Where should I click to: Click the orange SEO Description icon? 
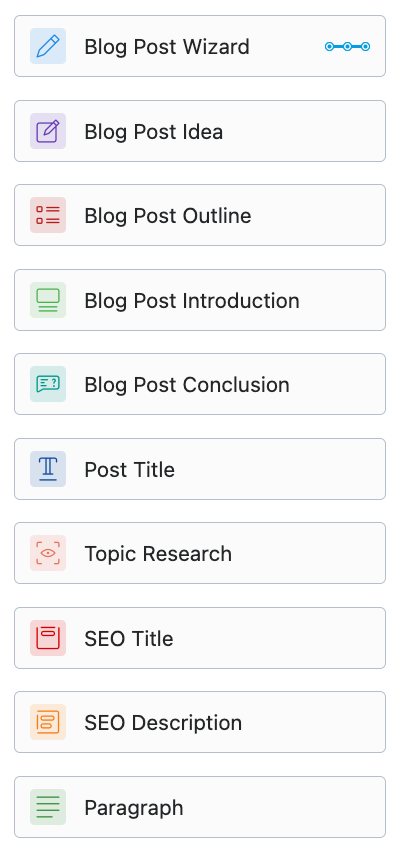(48, 722)
